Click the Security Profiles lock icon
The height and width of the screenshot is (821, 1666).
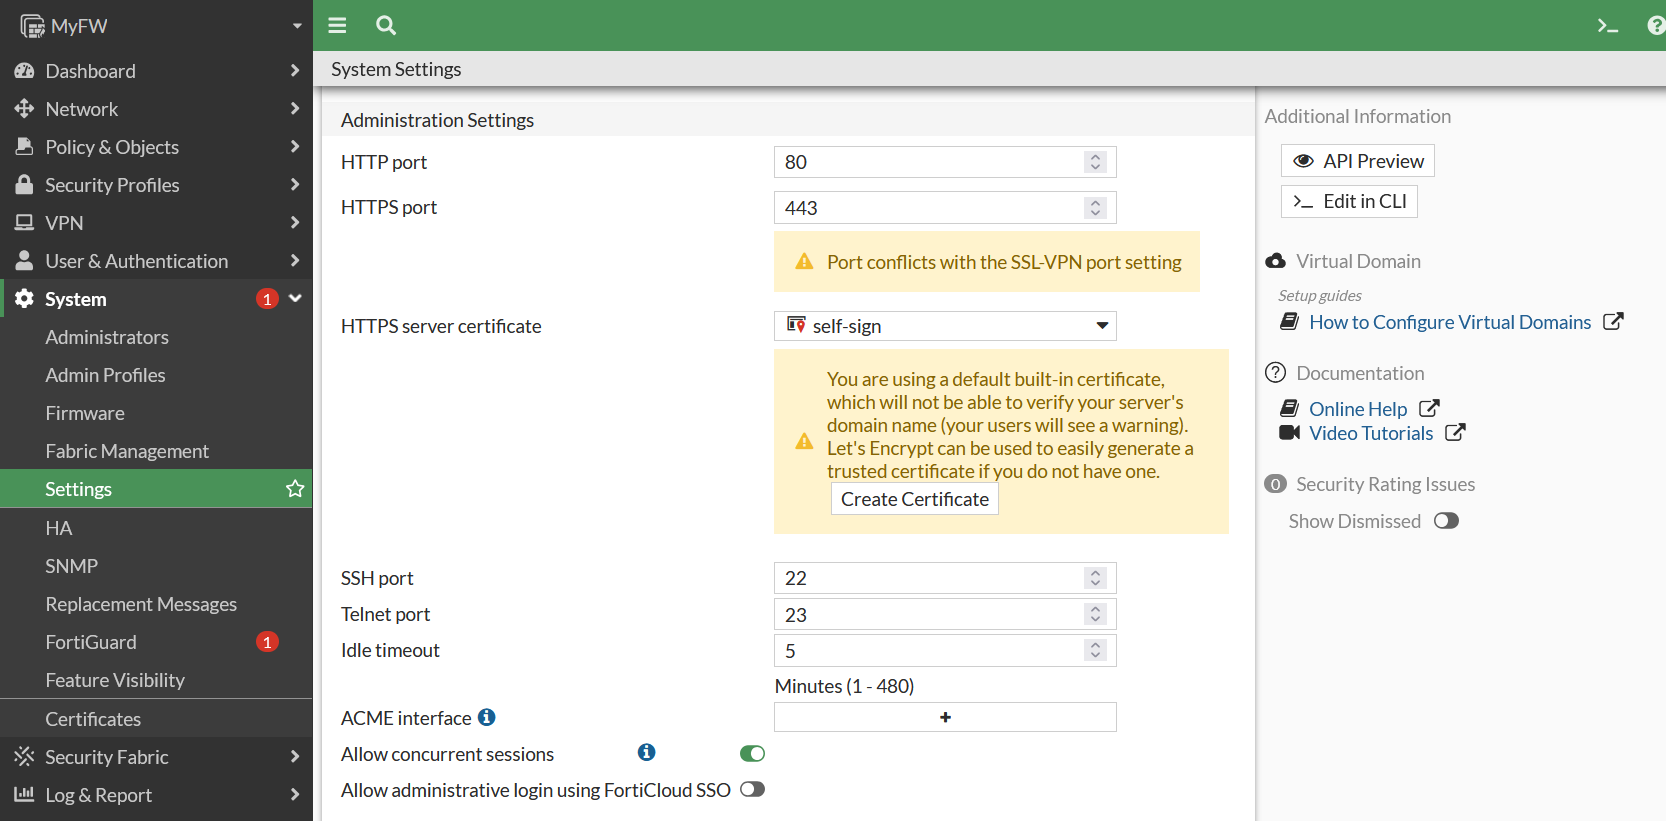click(25, 185)
